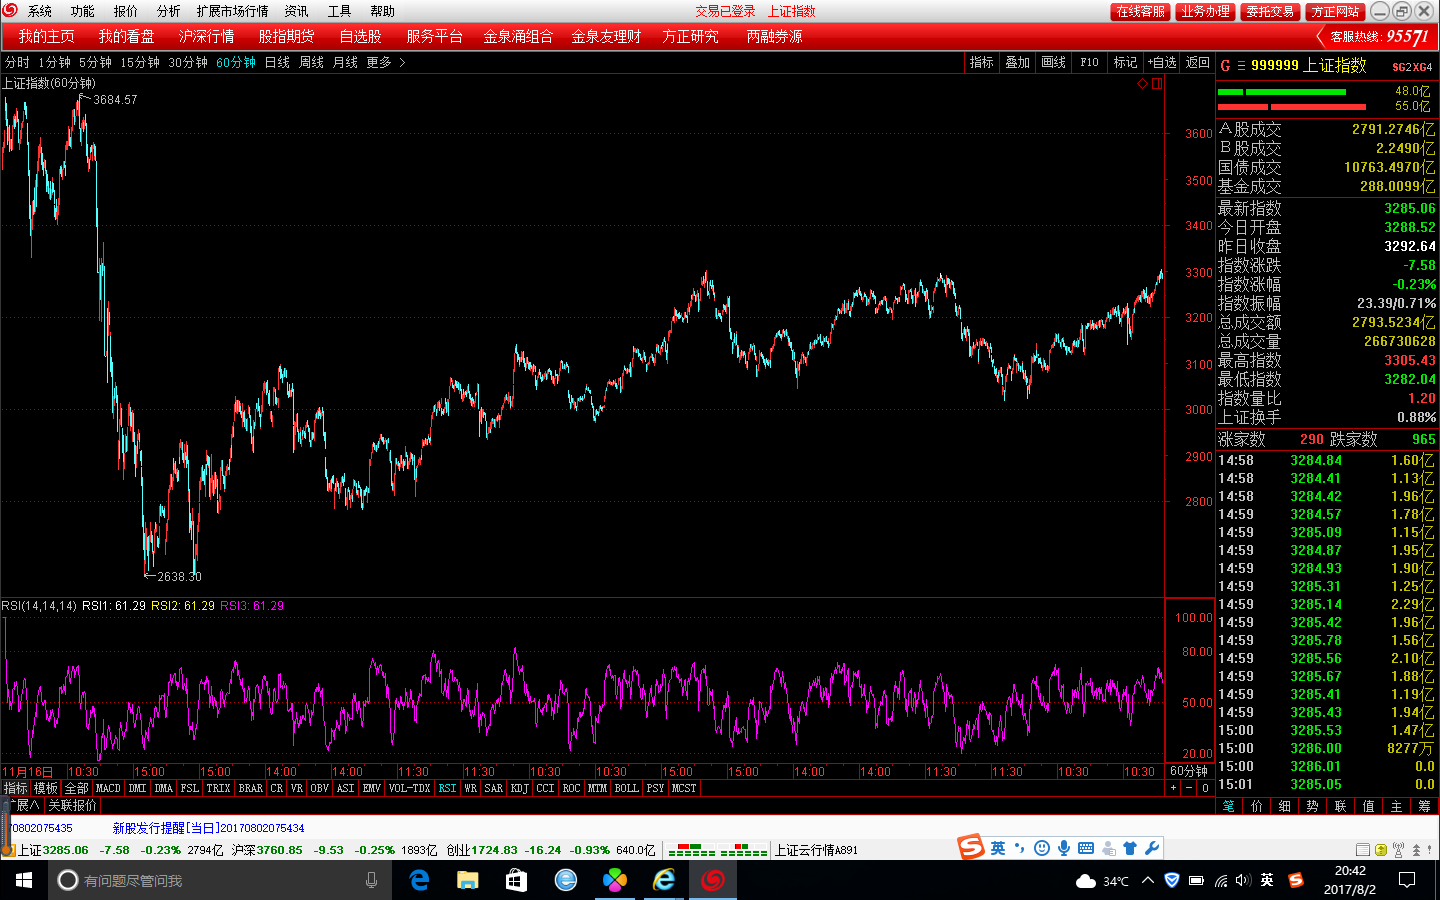Viewport: 1440px width, 900px height.
Task: Activate Sogou voice input microphone
Action: click(x=1064, y=848)
